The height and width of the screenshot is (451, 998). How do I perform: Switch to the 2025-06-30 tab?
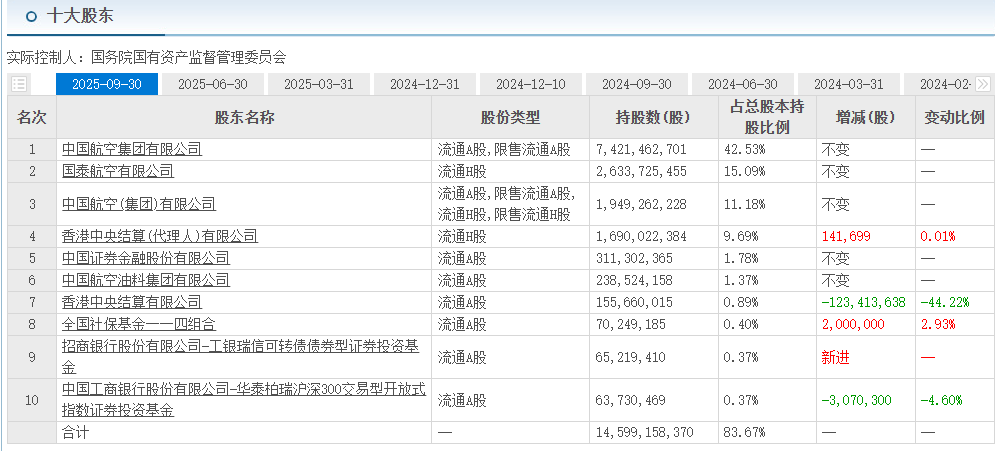tap(213, 84)
